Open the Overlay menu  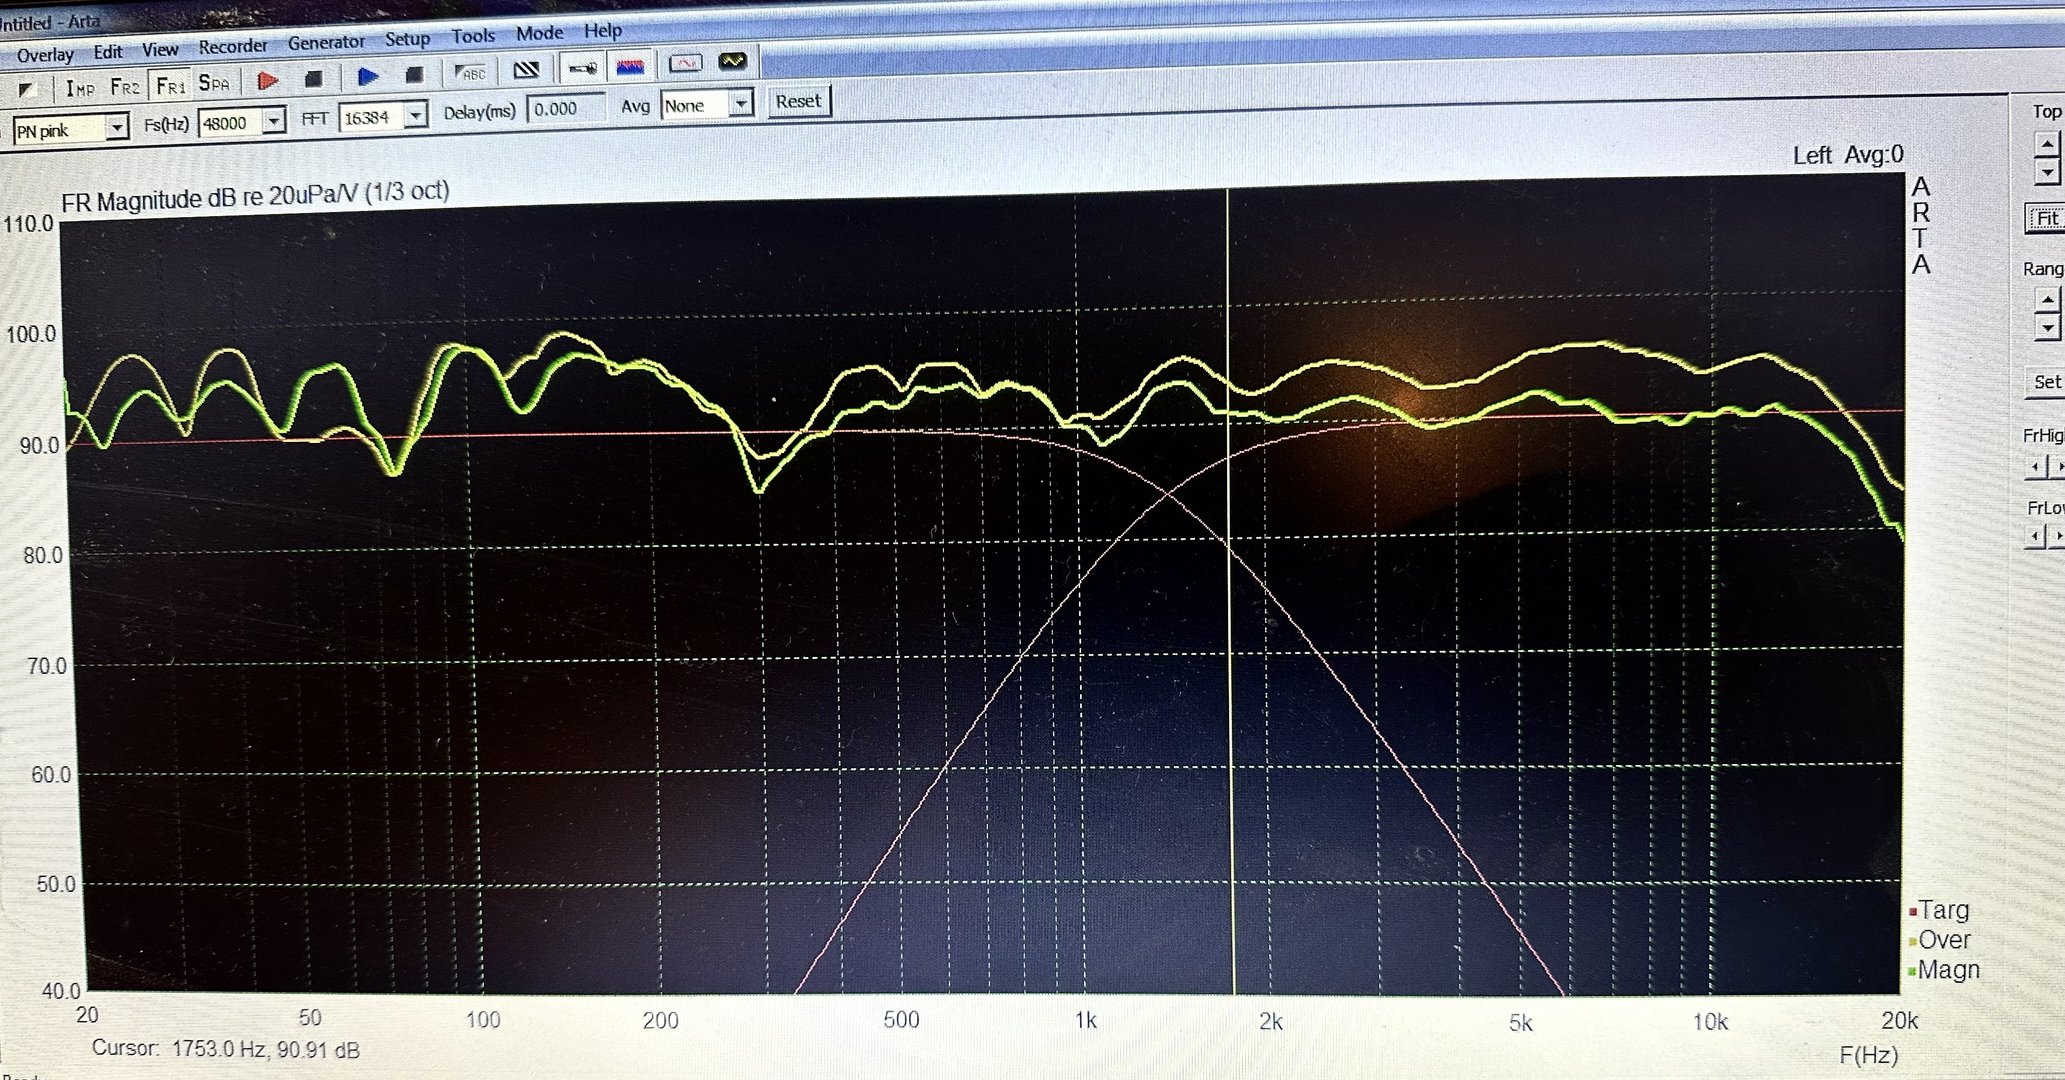45,55
